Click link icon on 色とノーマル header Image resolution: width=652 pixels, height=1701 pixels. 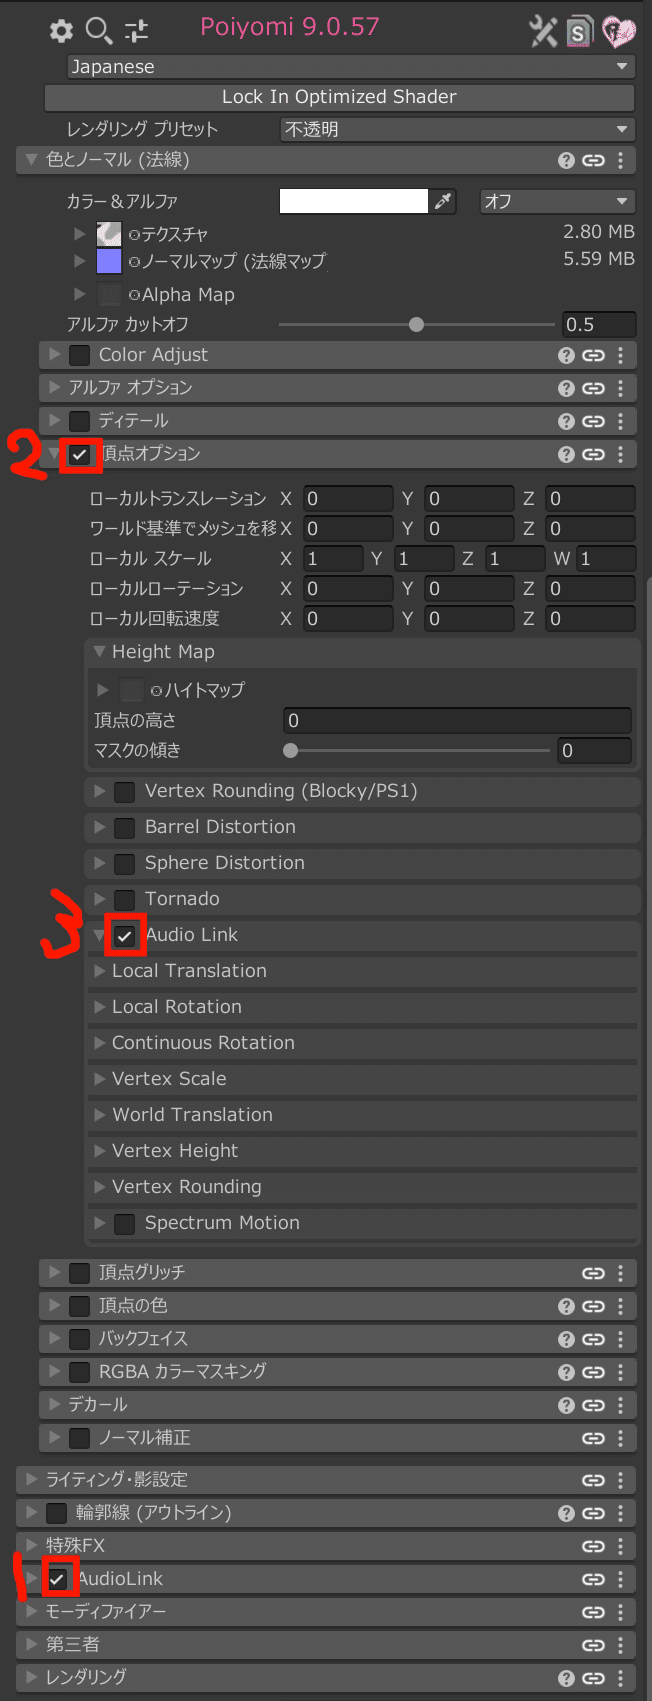point(594,160)
